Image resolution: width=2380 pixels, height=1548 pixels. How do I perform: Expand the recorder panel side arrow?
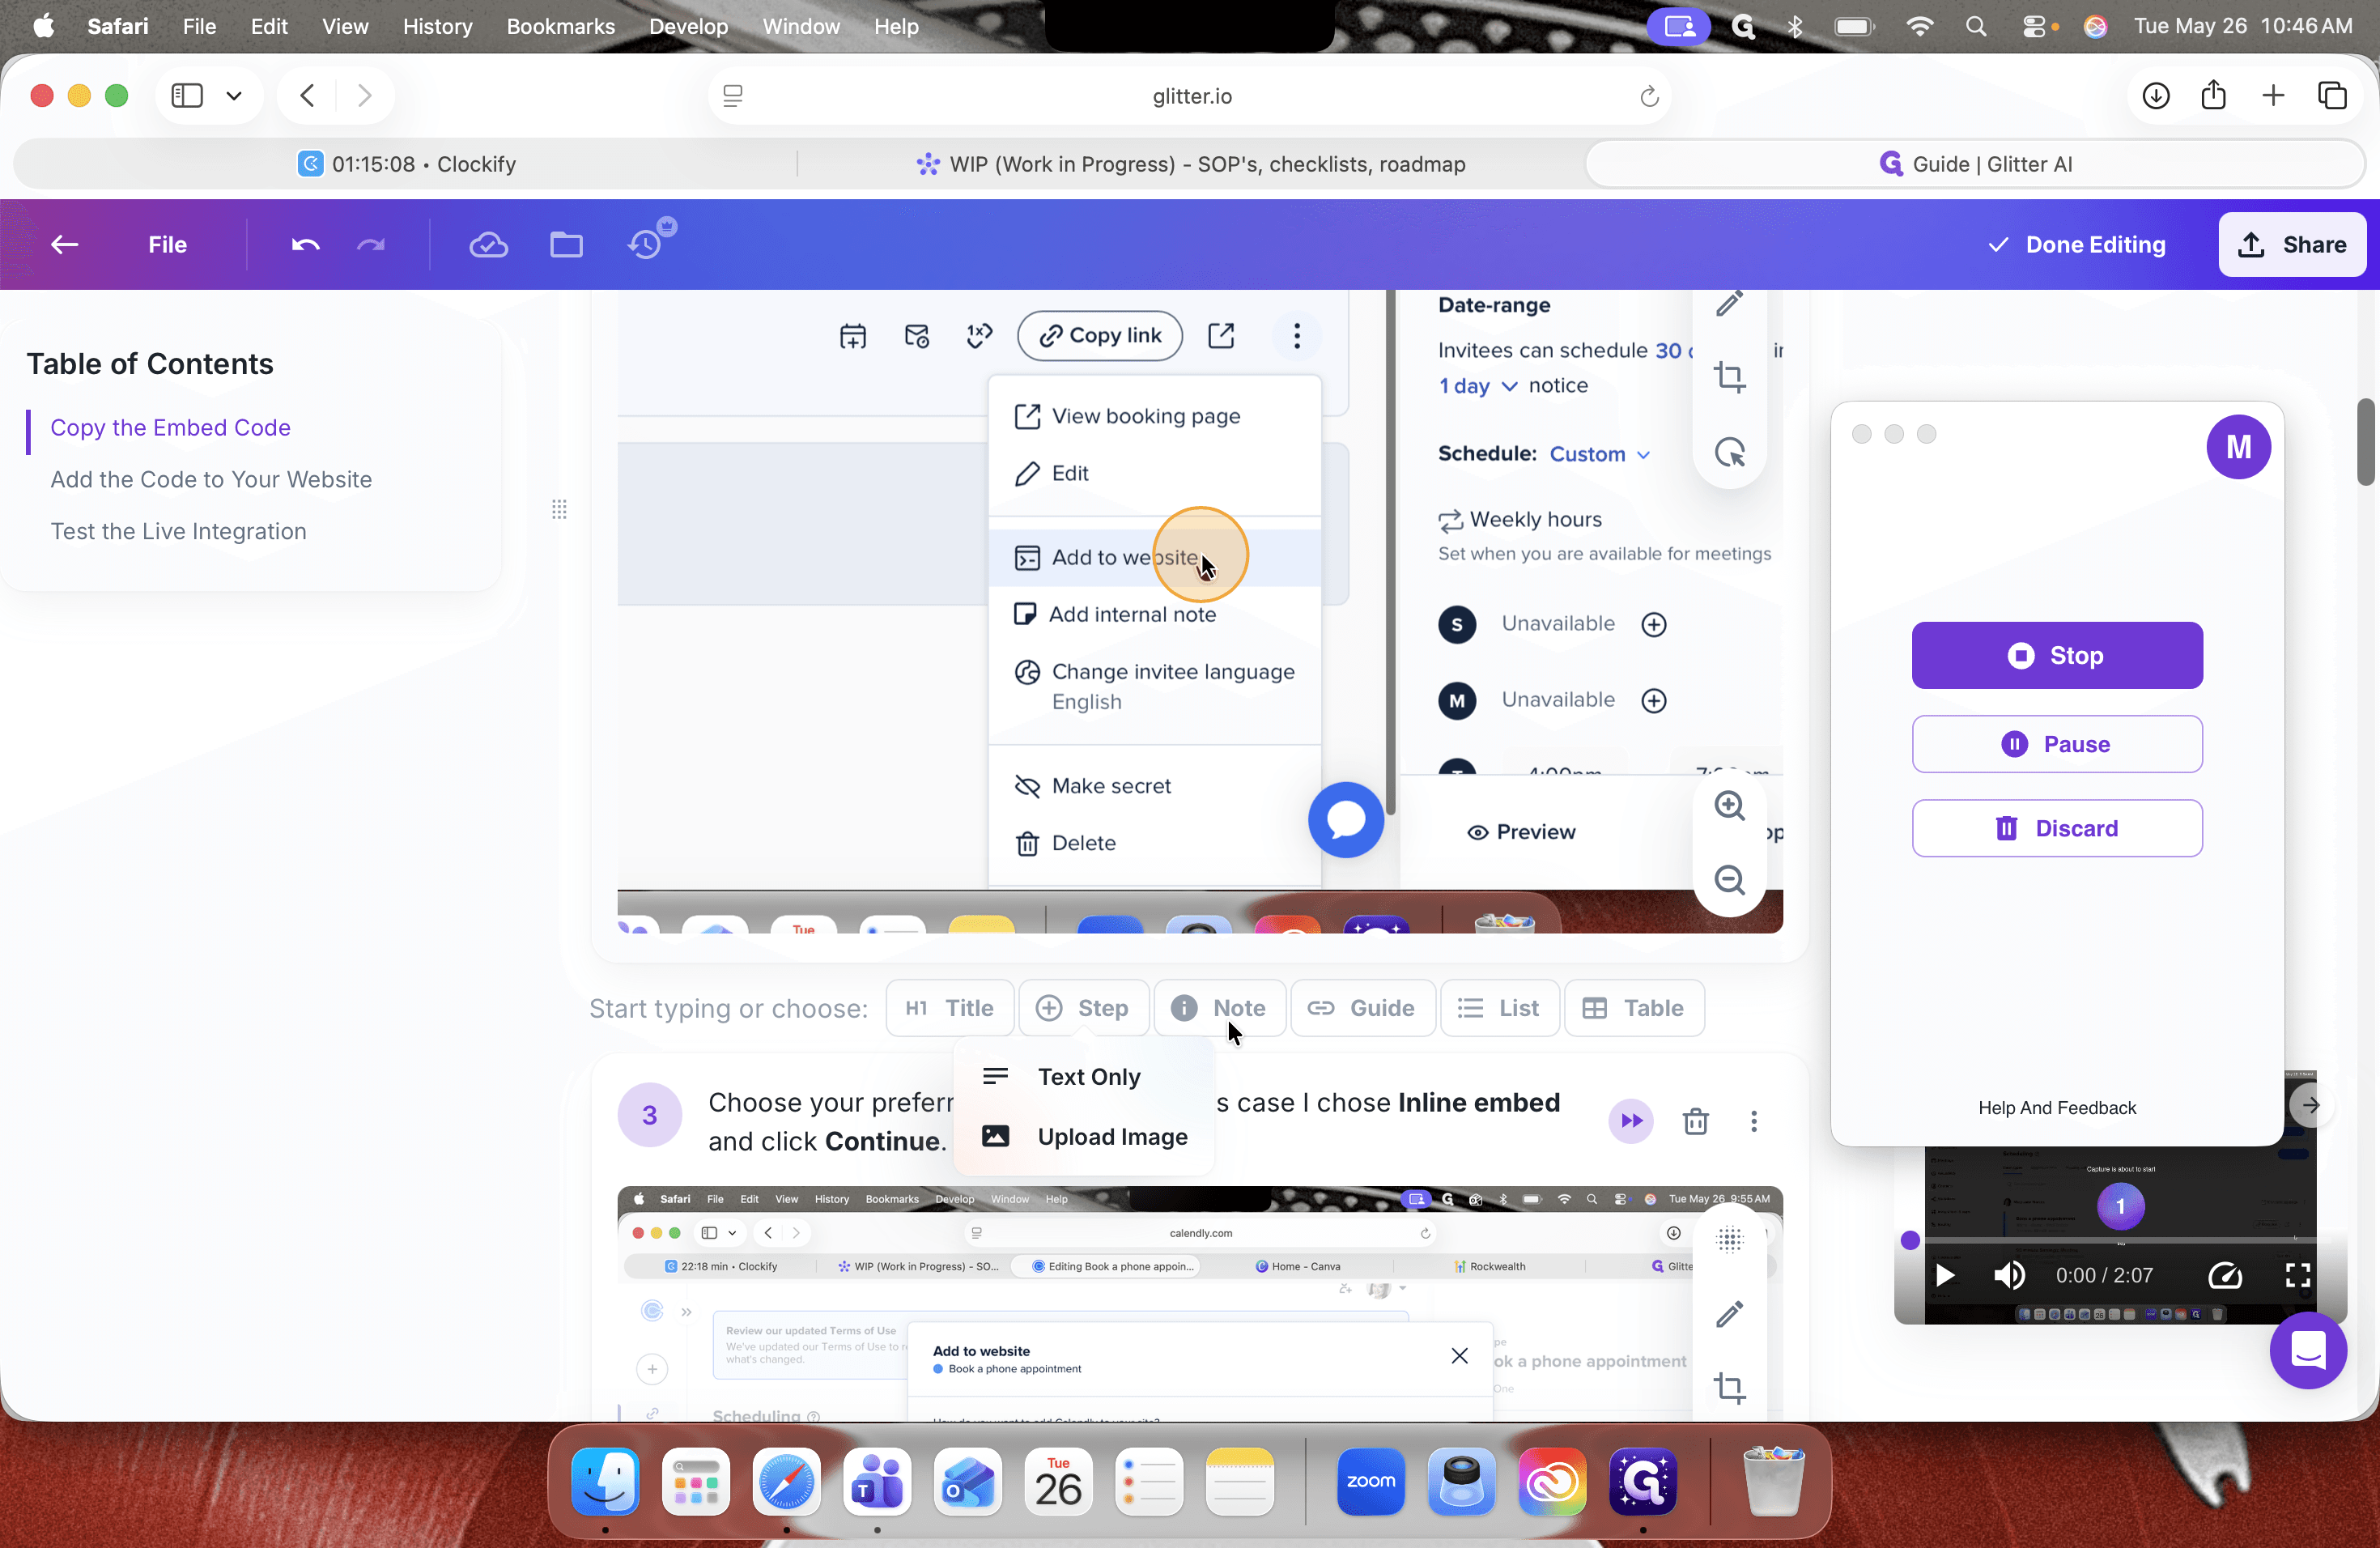pos(2310,1105)
